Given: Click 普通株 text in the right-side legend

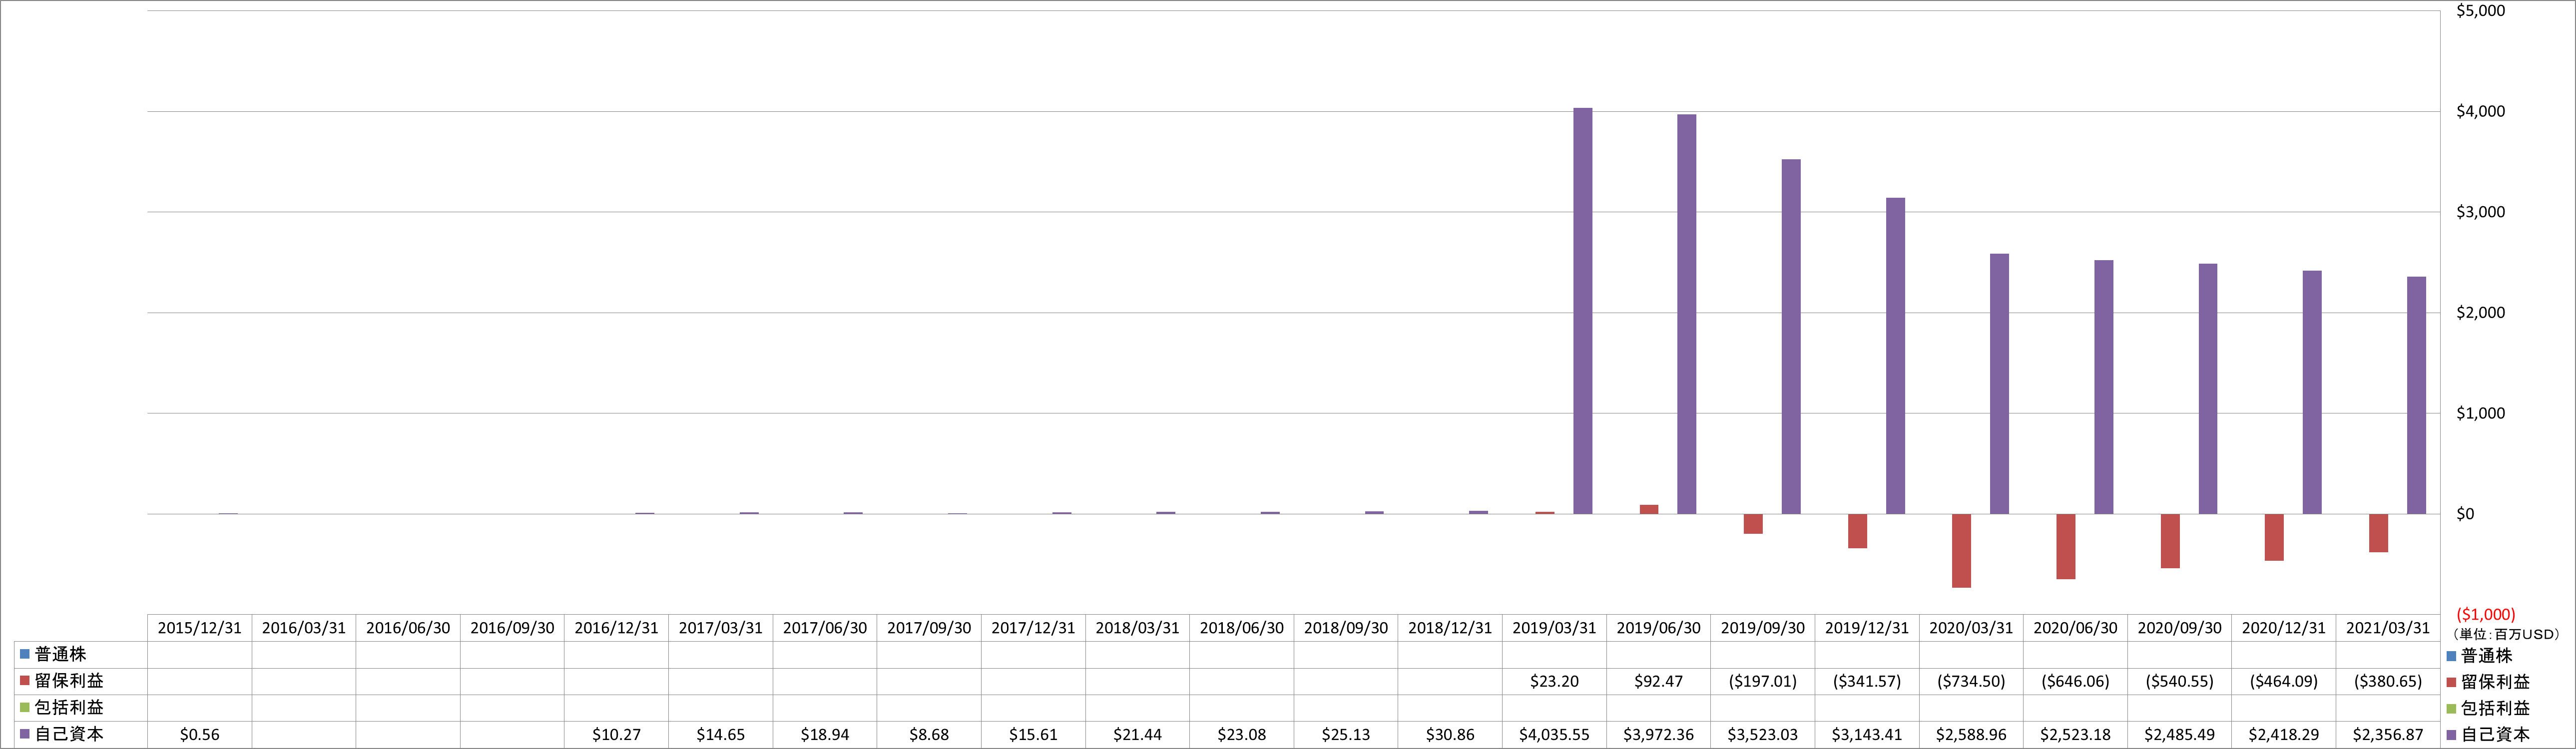Looking at the screenshot, I should pos(2486,656).
